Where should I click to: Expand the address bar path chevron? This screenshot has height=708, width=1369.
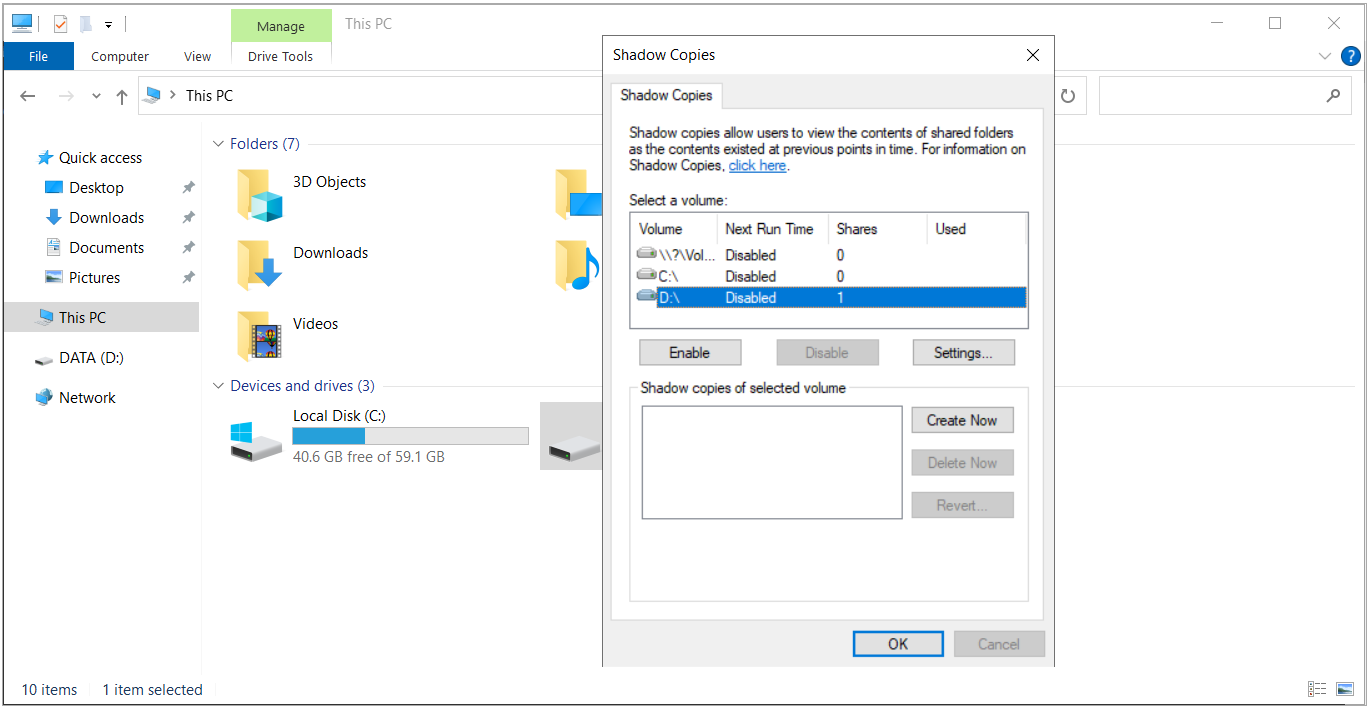174,96
